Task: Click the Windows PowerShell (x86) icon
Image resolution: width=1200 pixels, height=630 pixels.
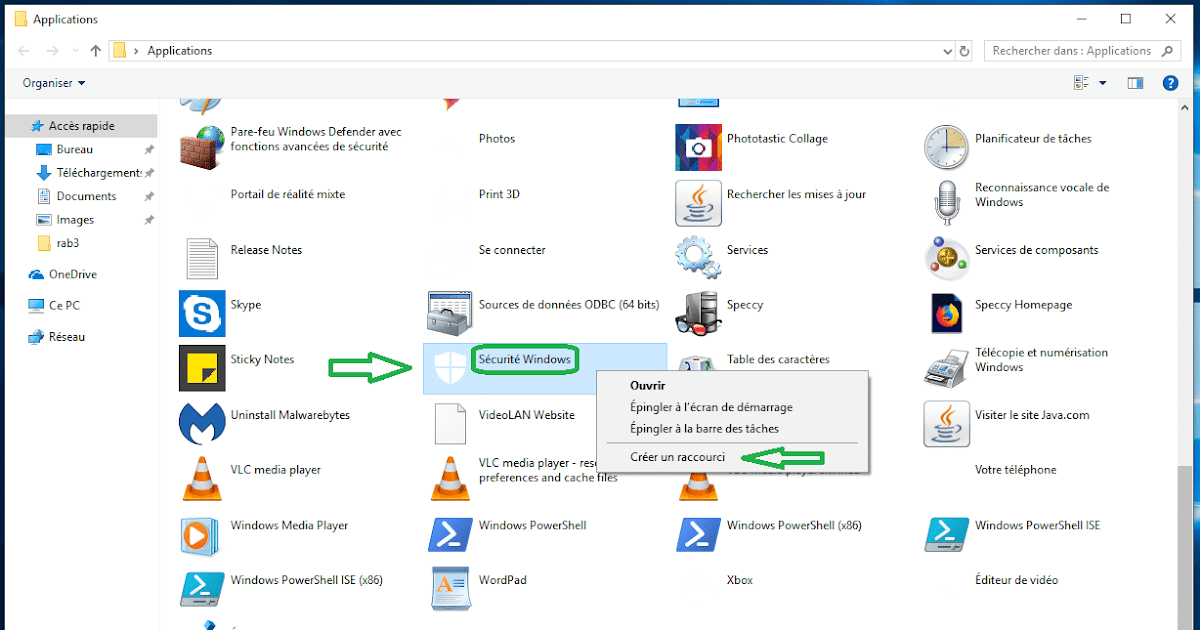Action: (x=698, y=534)
